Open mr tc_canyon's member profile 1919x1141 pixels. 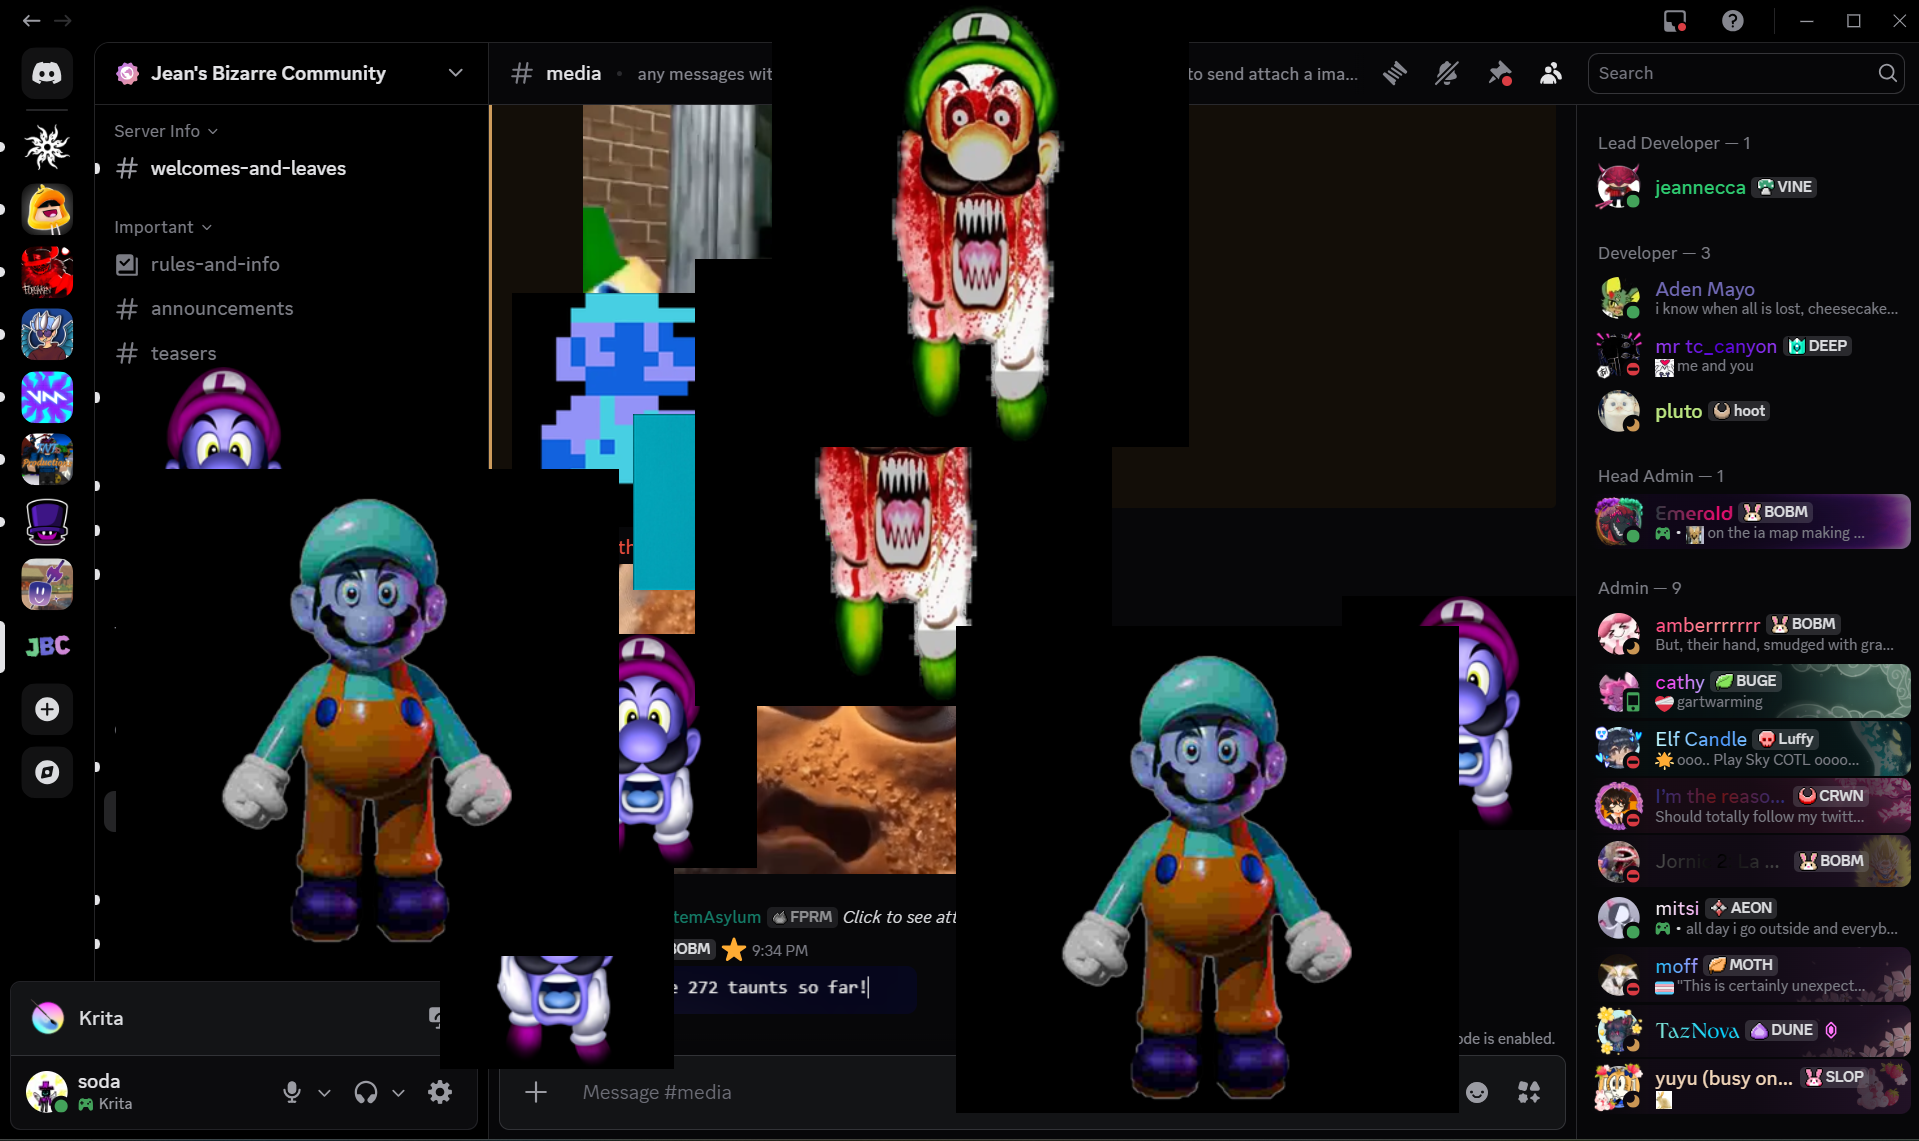click(x=1752, y=355)
